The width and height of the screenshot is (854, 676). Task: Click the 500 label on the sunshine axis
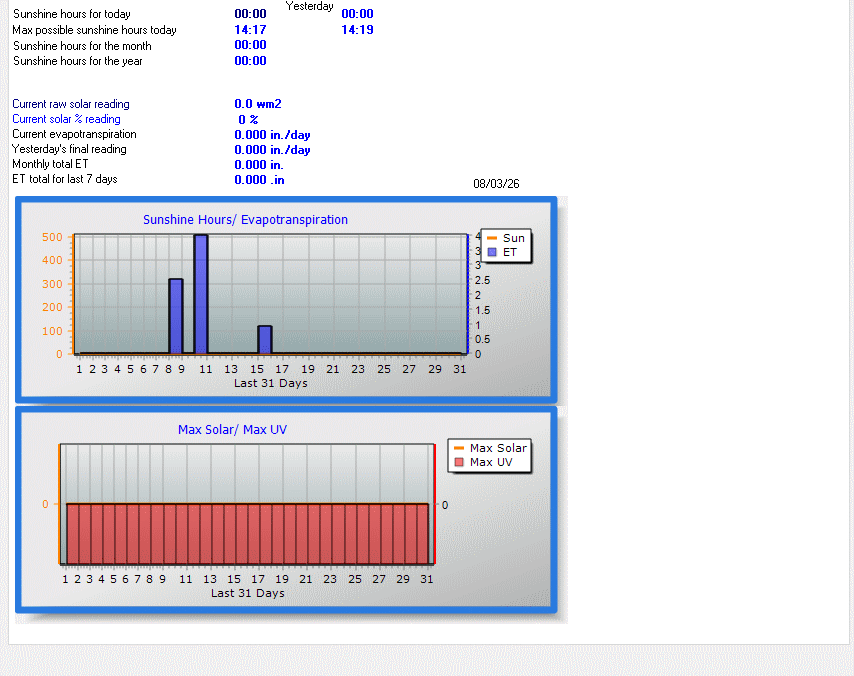(x=52, y=237)
